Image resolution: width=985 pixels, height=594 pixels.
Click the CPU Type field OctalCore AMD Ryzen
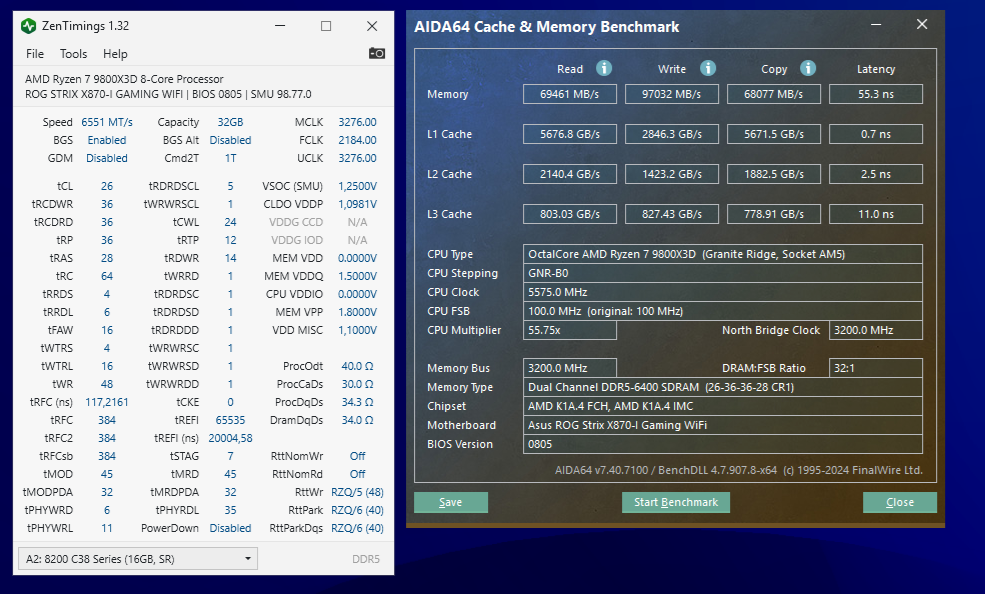click(x=722, y=254)
